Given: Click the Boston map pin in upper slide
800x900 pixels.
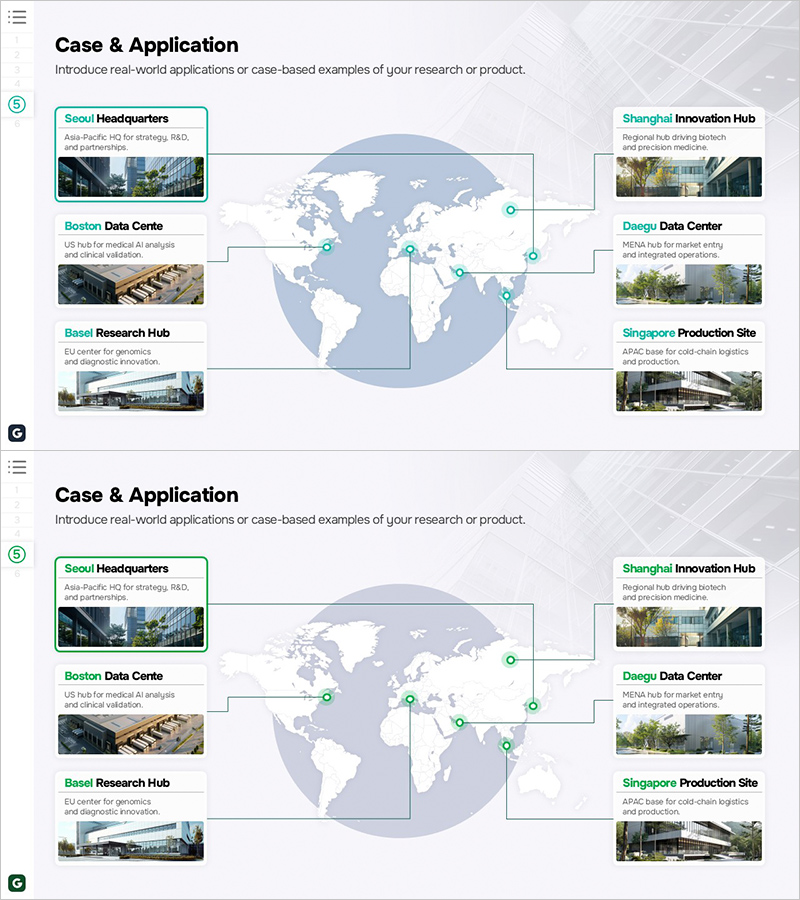Looking at the screenshot, I should point(326,247).
